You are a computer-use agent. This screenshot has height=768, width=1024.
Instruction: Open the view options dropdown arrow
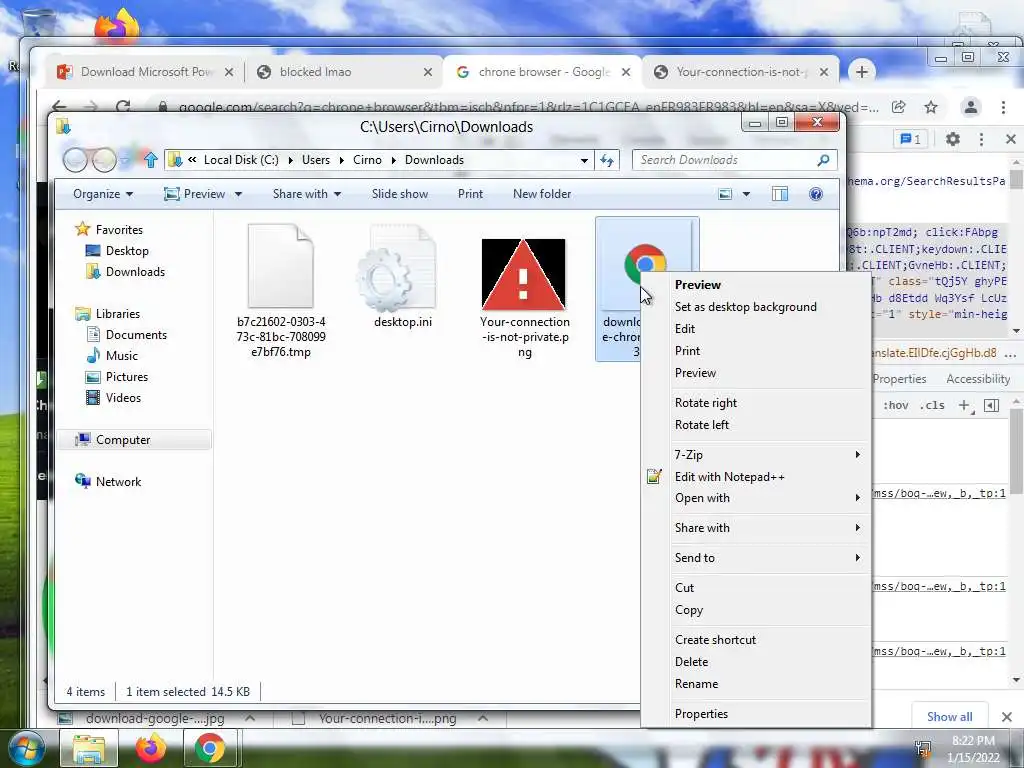tap(746, 194)
